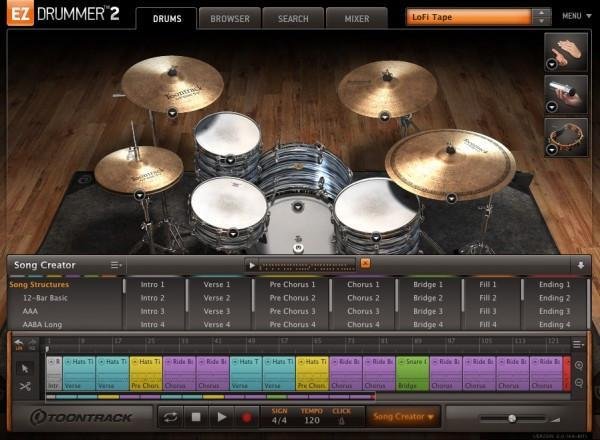The width and height of the screenshot is (600, 440).
Task: Close the orange groove preview button
Action: [365, 263]
